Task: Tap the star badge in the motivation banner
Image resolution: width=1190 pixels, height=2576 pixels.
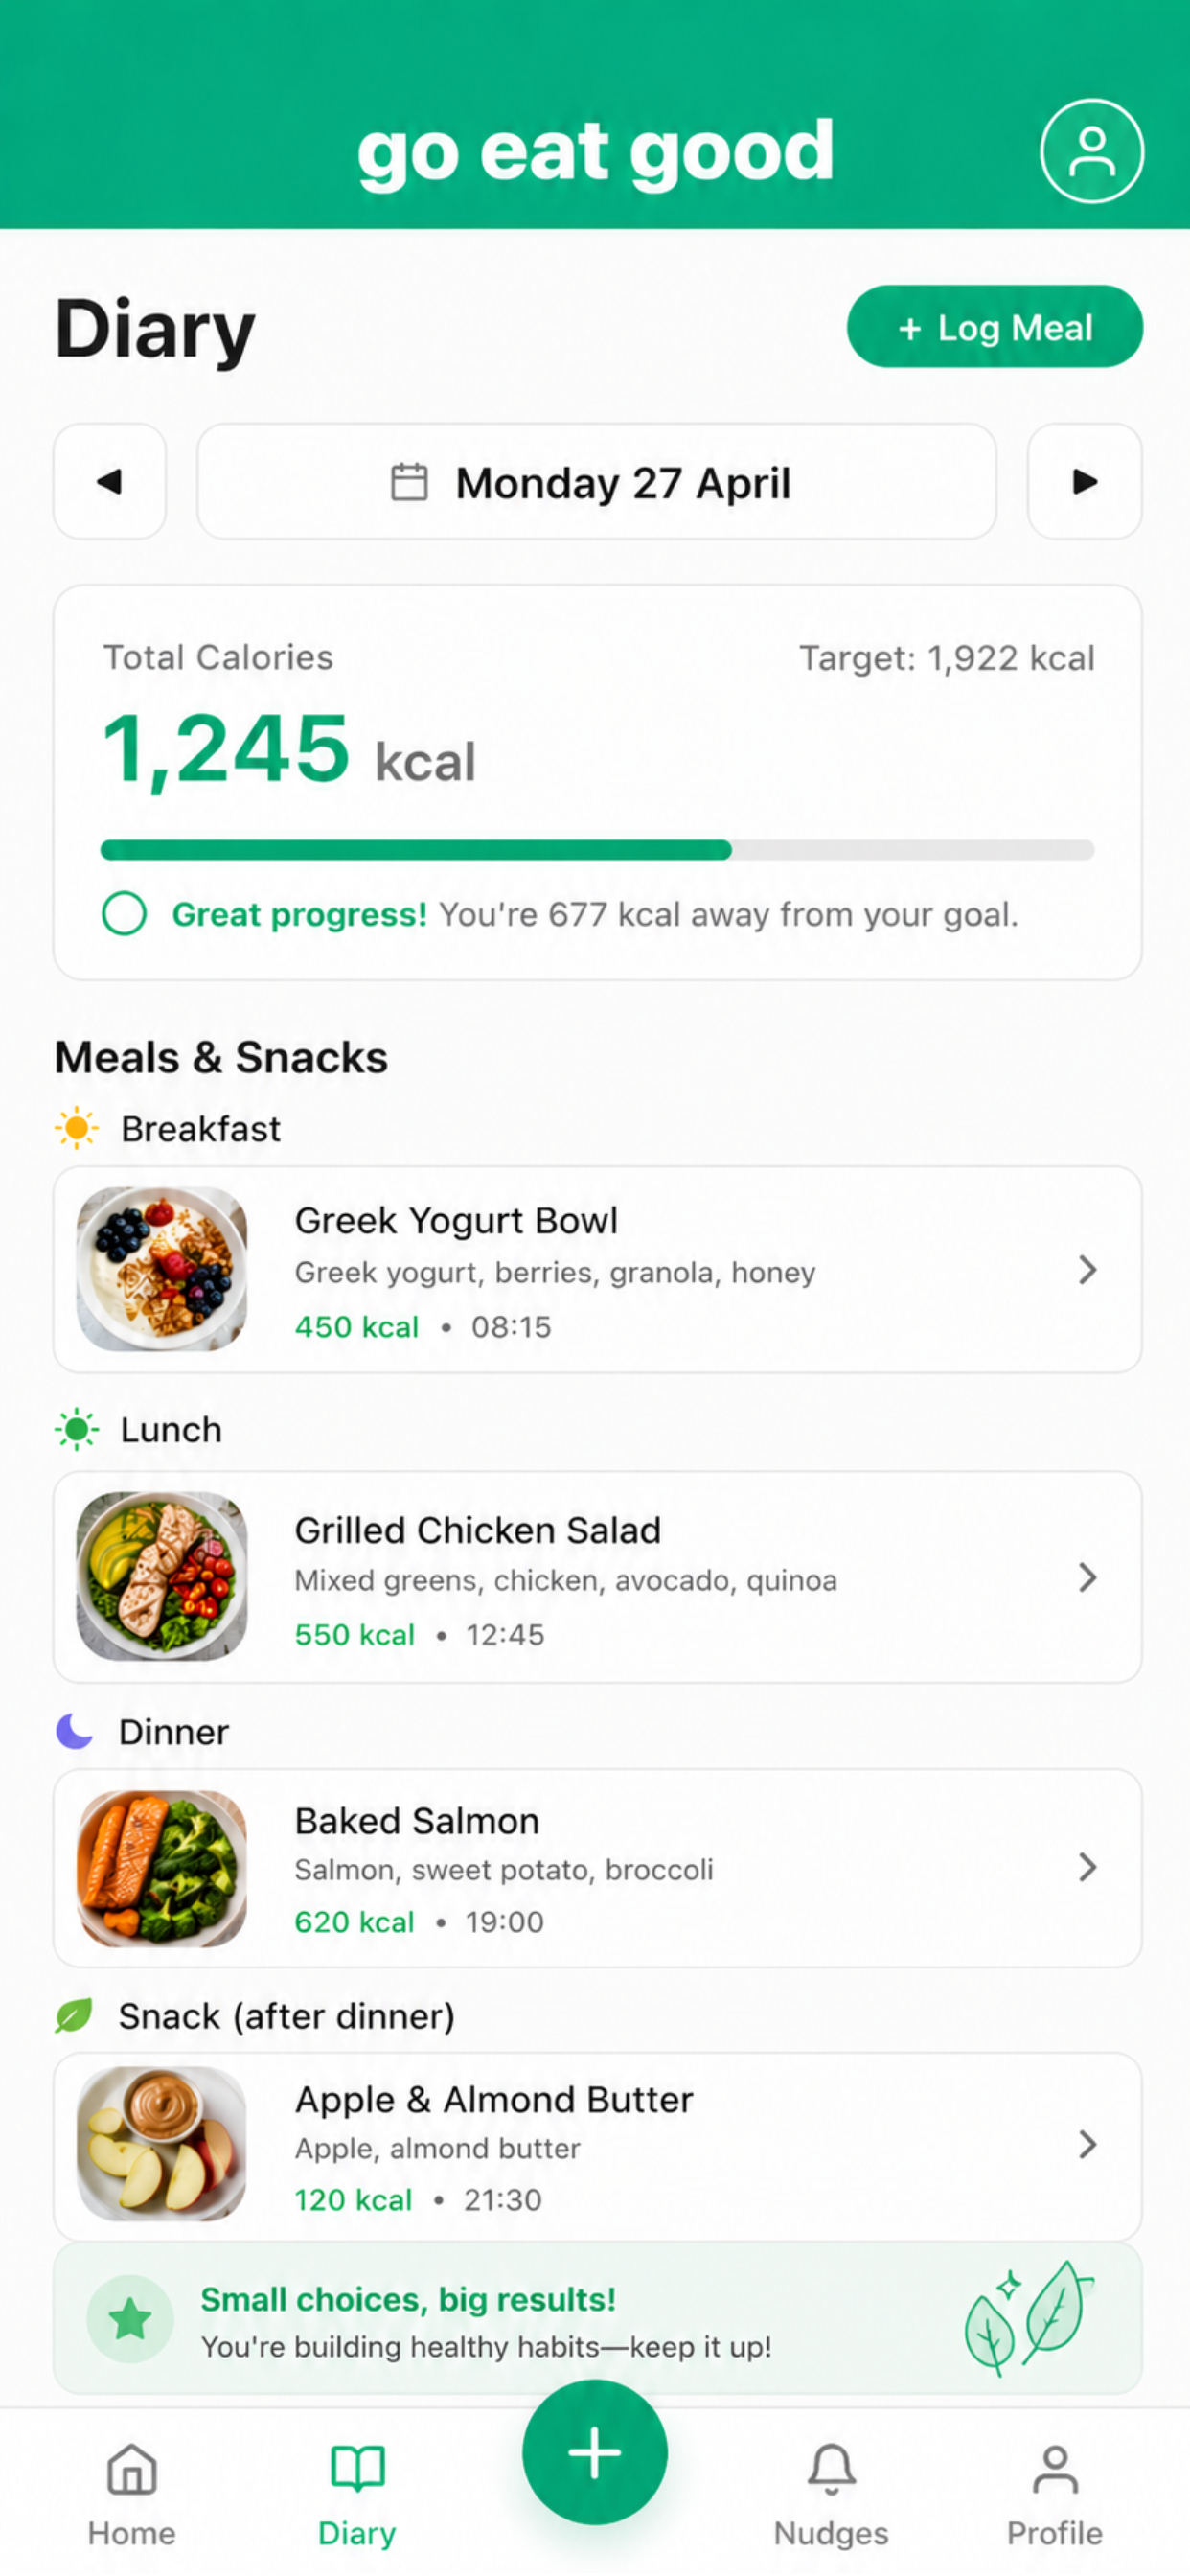Action: tap(130, 2318)
